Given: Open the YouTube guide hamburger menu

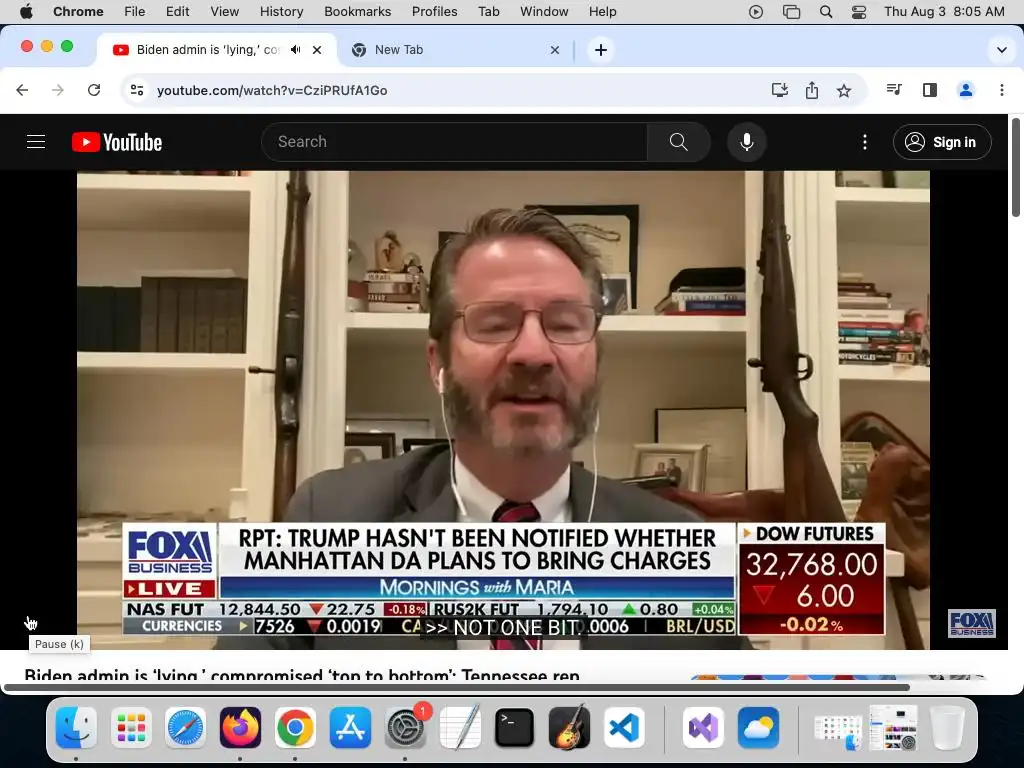Looking at the screenshot, I should point(36,142).
